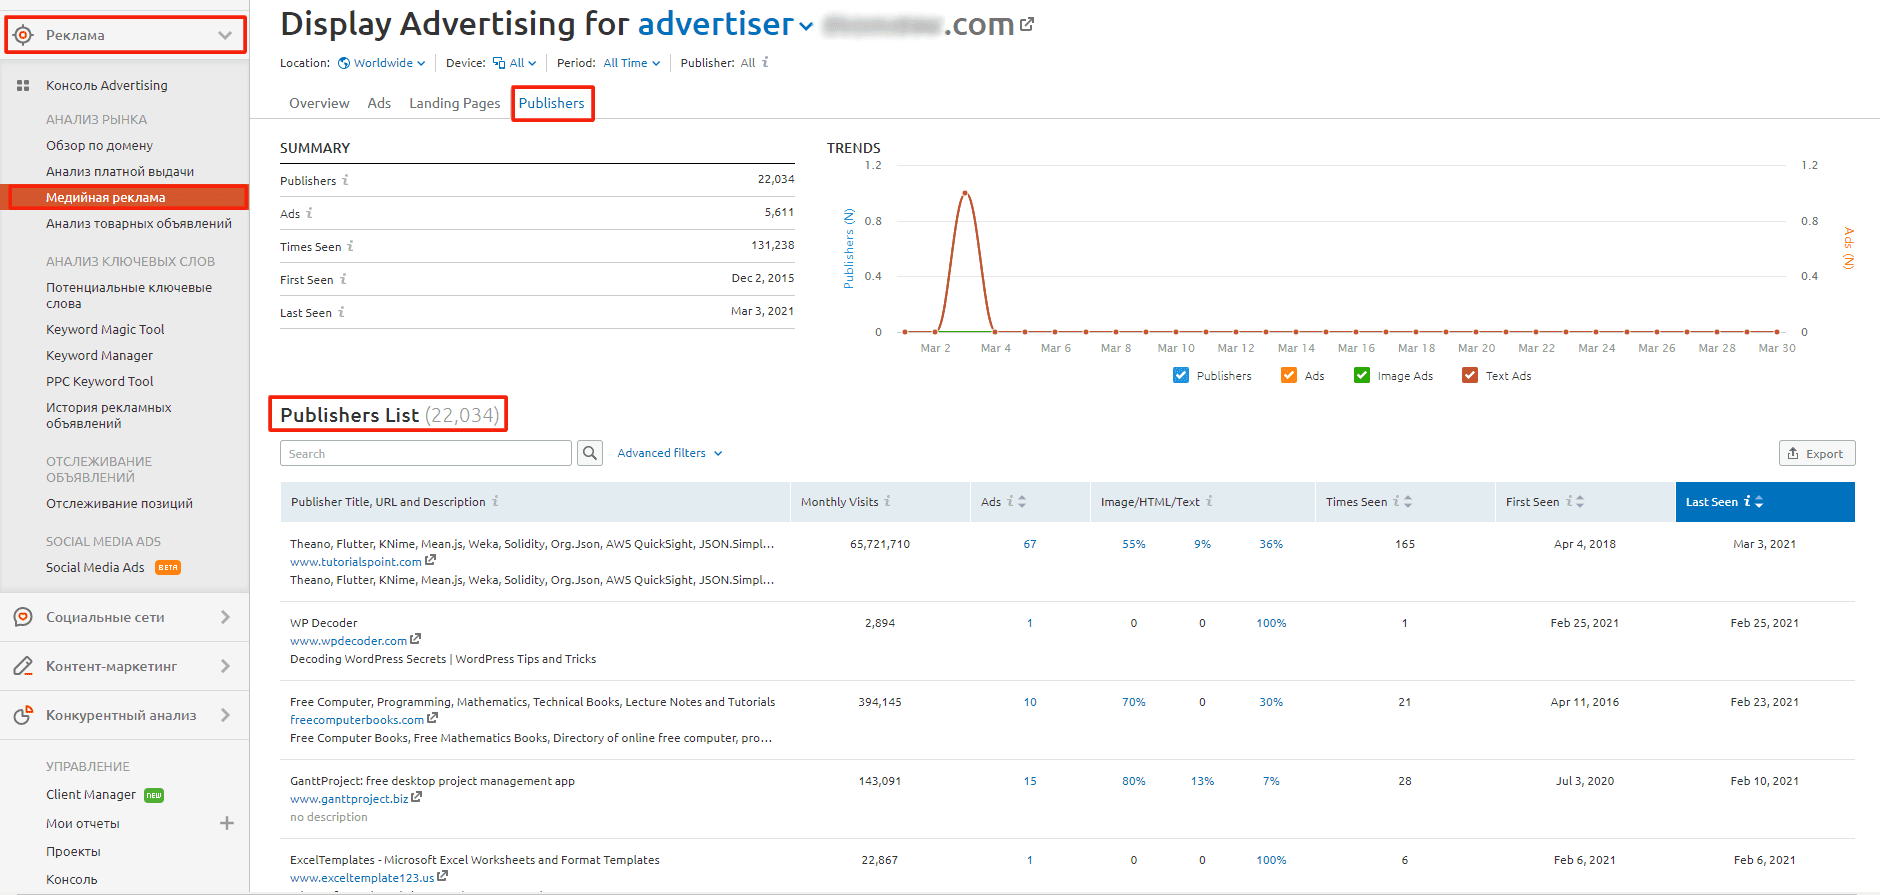
Task: Toggle the Image Ads checkbox
Action: [x=1361, y=375]
